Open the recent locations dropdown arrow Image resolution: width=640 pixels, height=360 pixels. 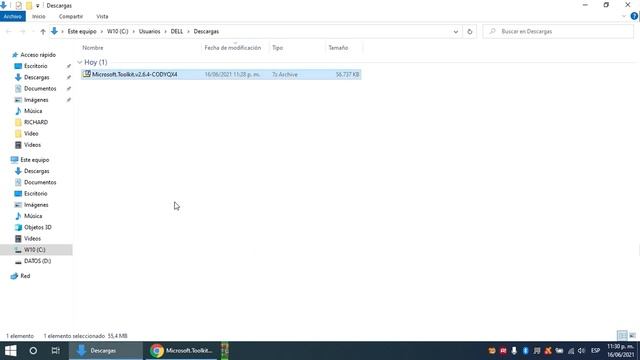pyautogui.click(x=33, y=31)
